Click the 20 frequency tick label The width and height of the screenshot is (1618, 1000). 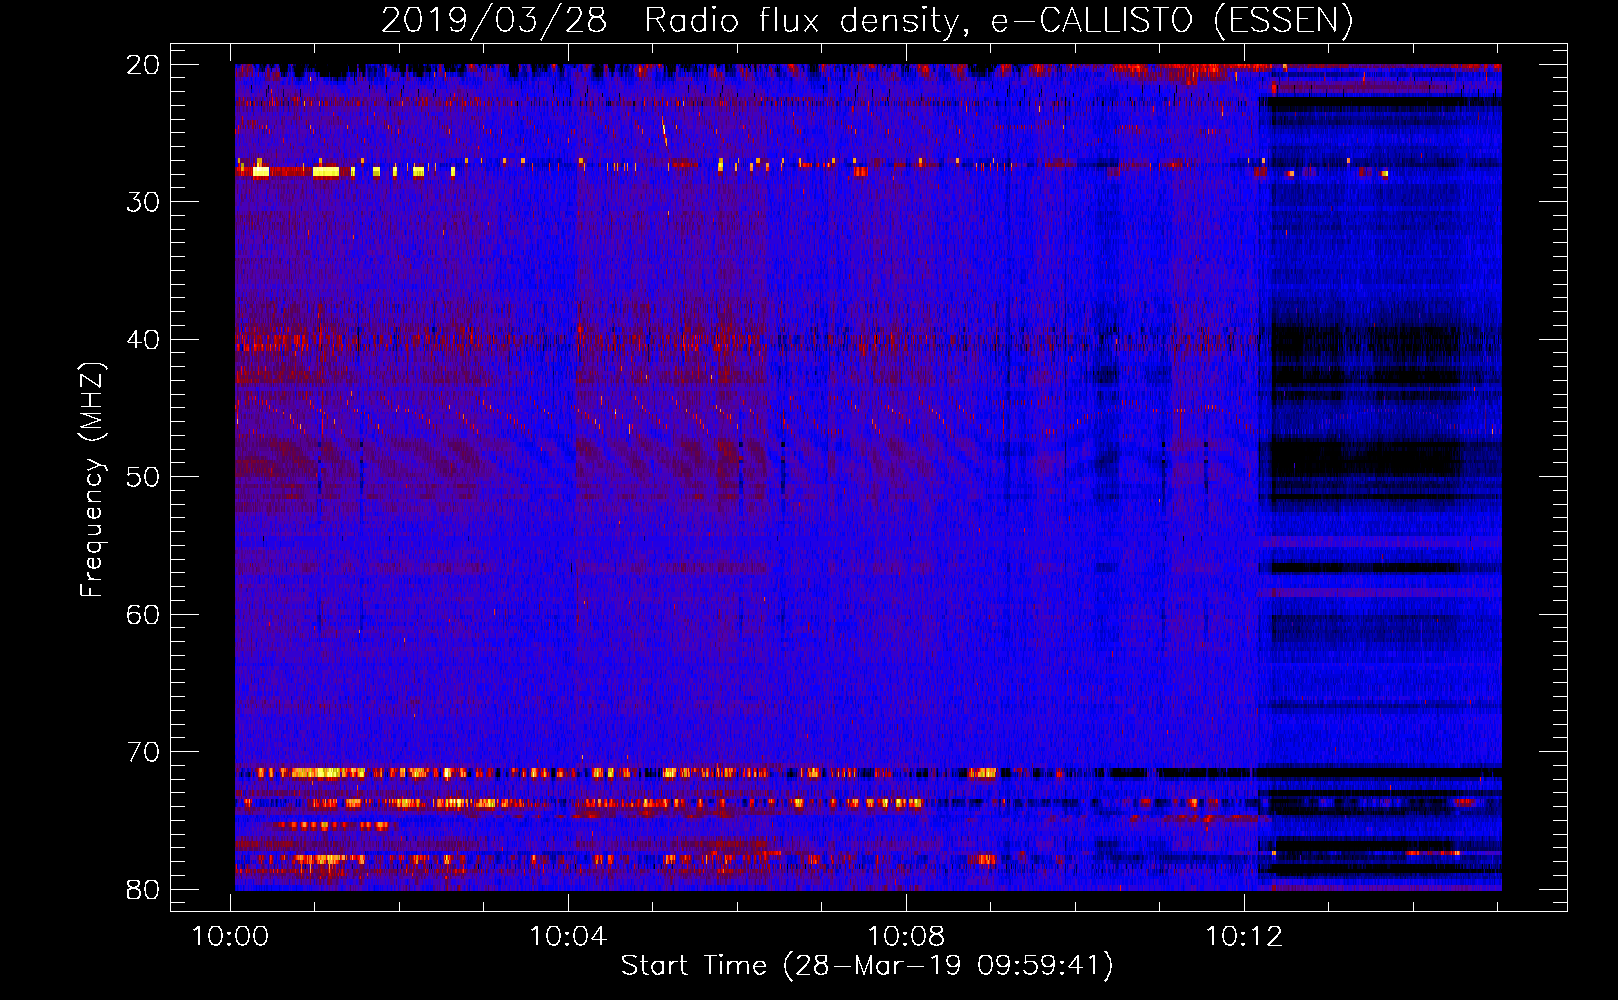(x=144, y=65)
